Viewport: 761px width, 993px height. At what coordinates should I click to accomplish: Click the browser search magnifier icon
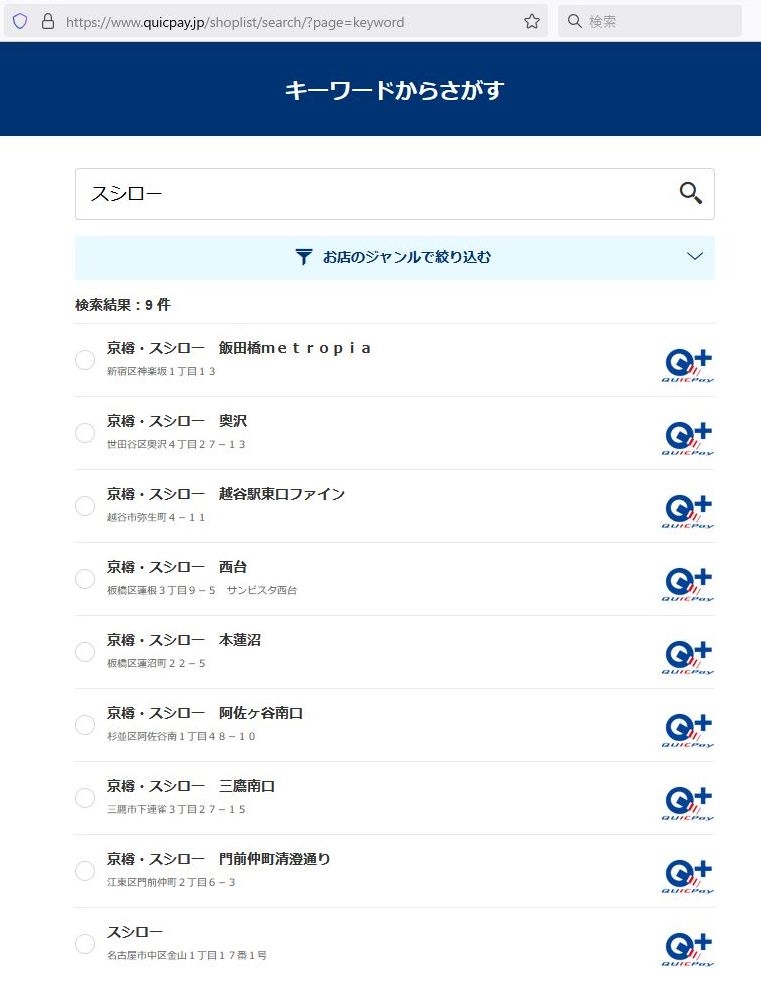point(574,21)
